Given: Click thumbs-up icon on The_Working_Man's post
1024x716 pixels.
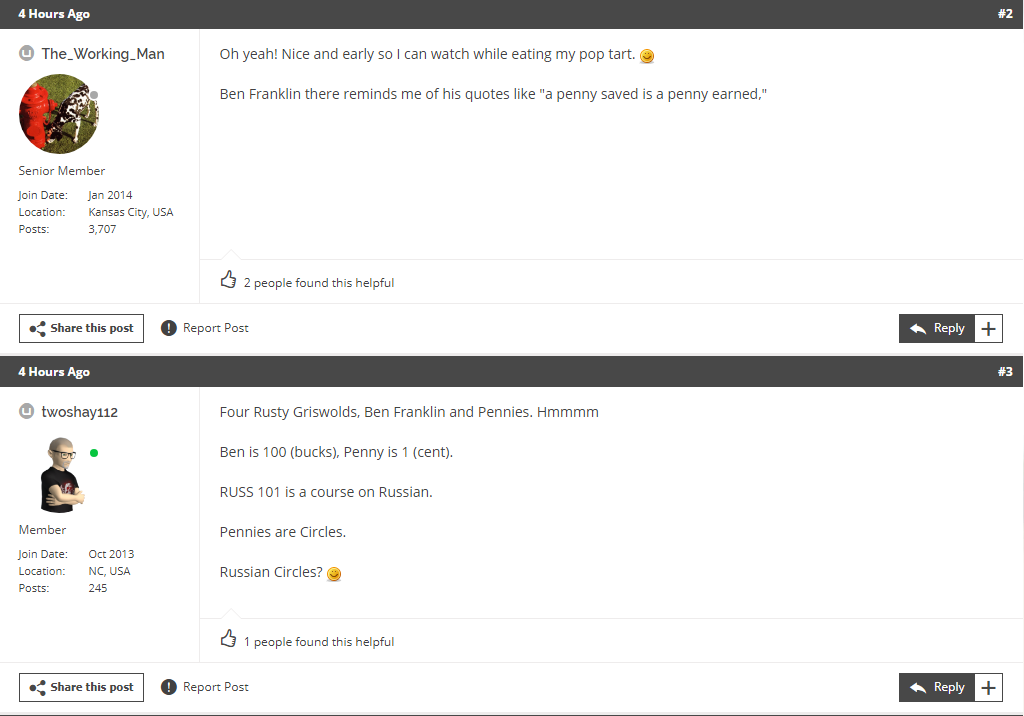Looking at the screenshot, I should [x=228, y=280].
